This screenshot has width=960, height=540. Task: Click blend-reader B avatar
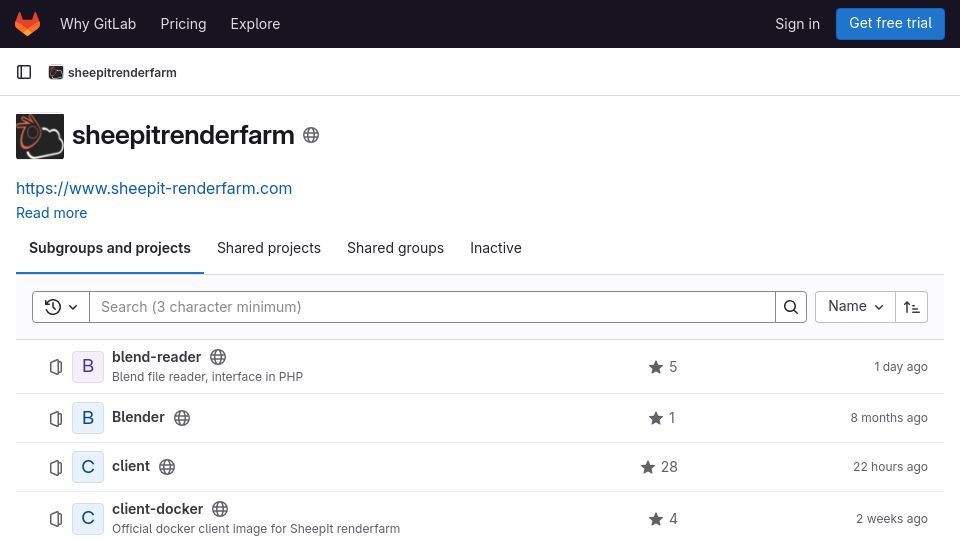pos(88,367)
